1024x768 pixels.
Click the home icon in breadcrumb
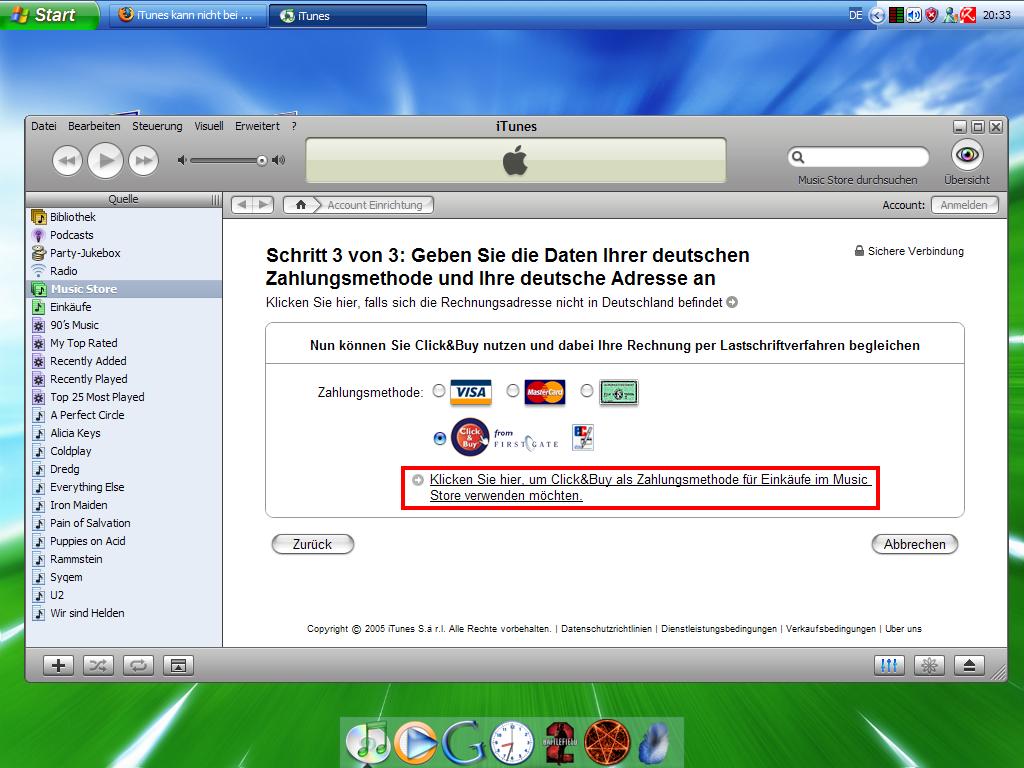pos(300,205)
